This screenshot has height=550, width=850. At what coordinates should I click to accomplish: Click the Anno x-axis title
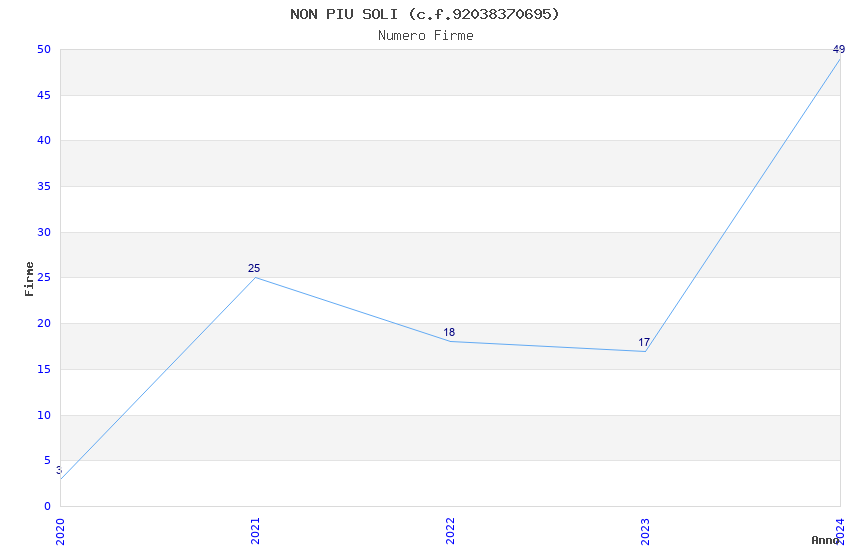click(825, 540)
